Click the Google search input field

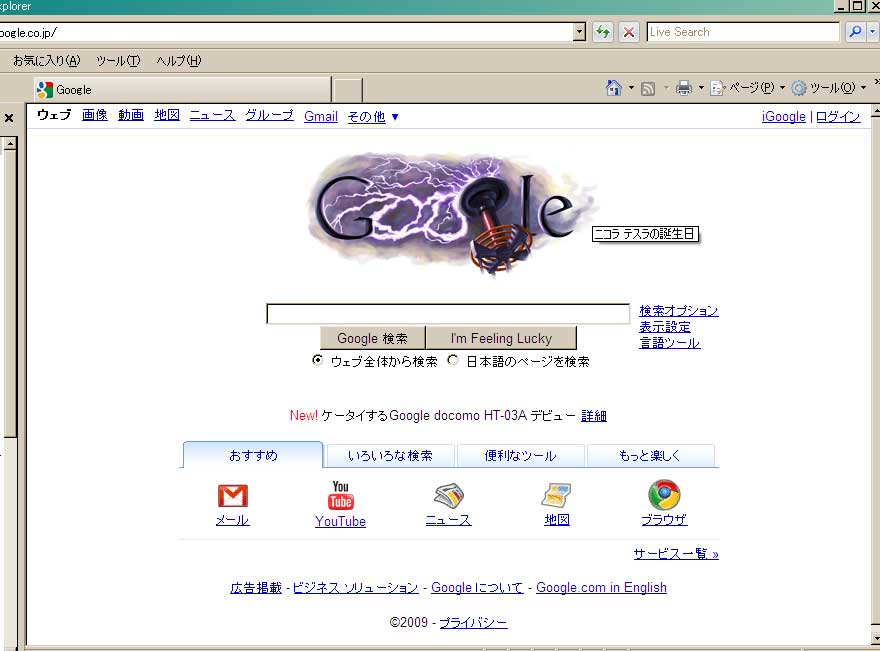click(448, 314)
